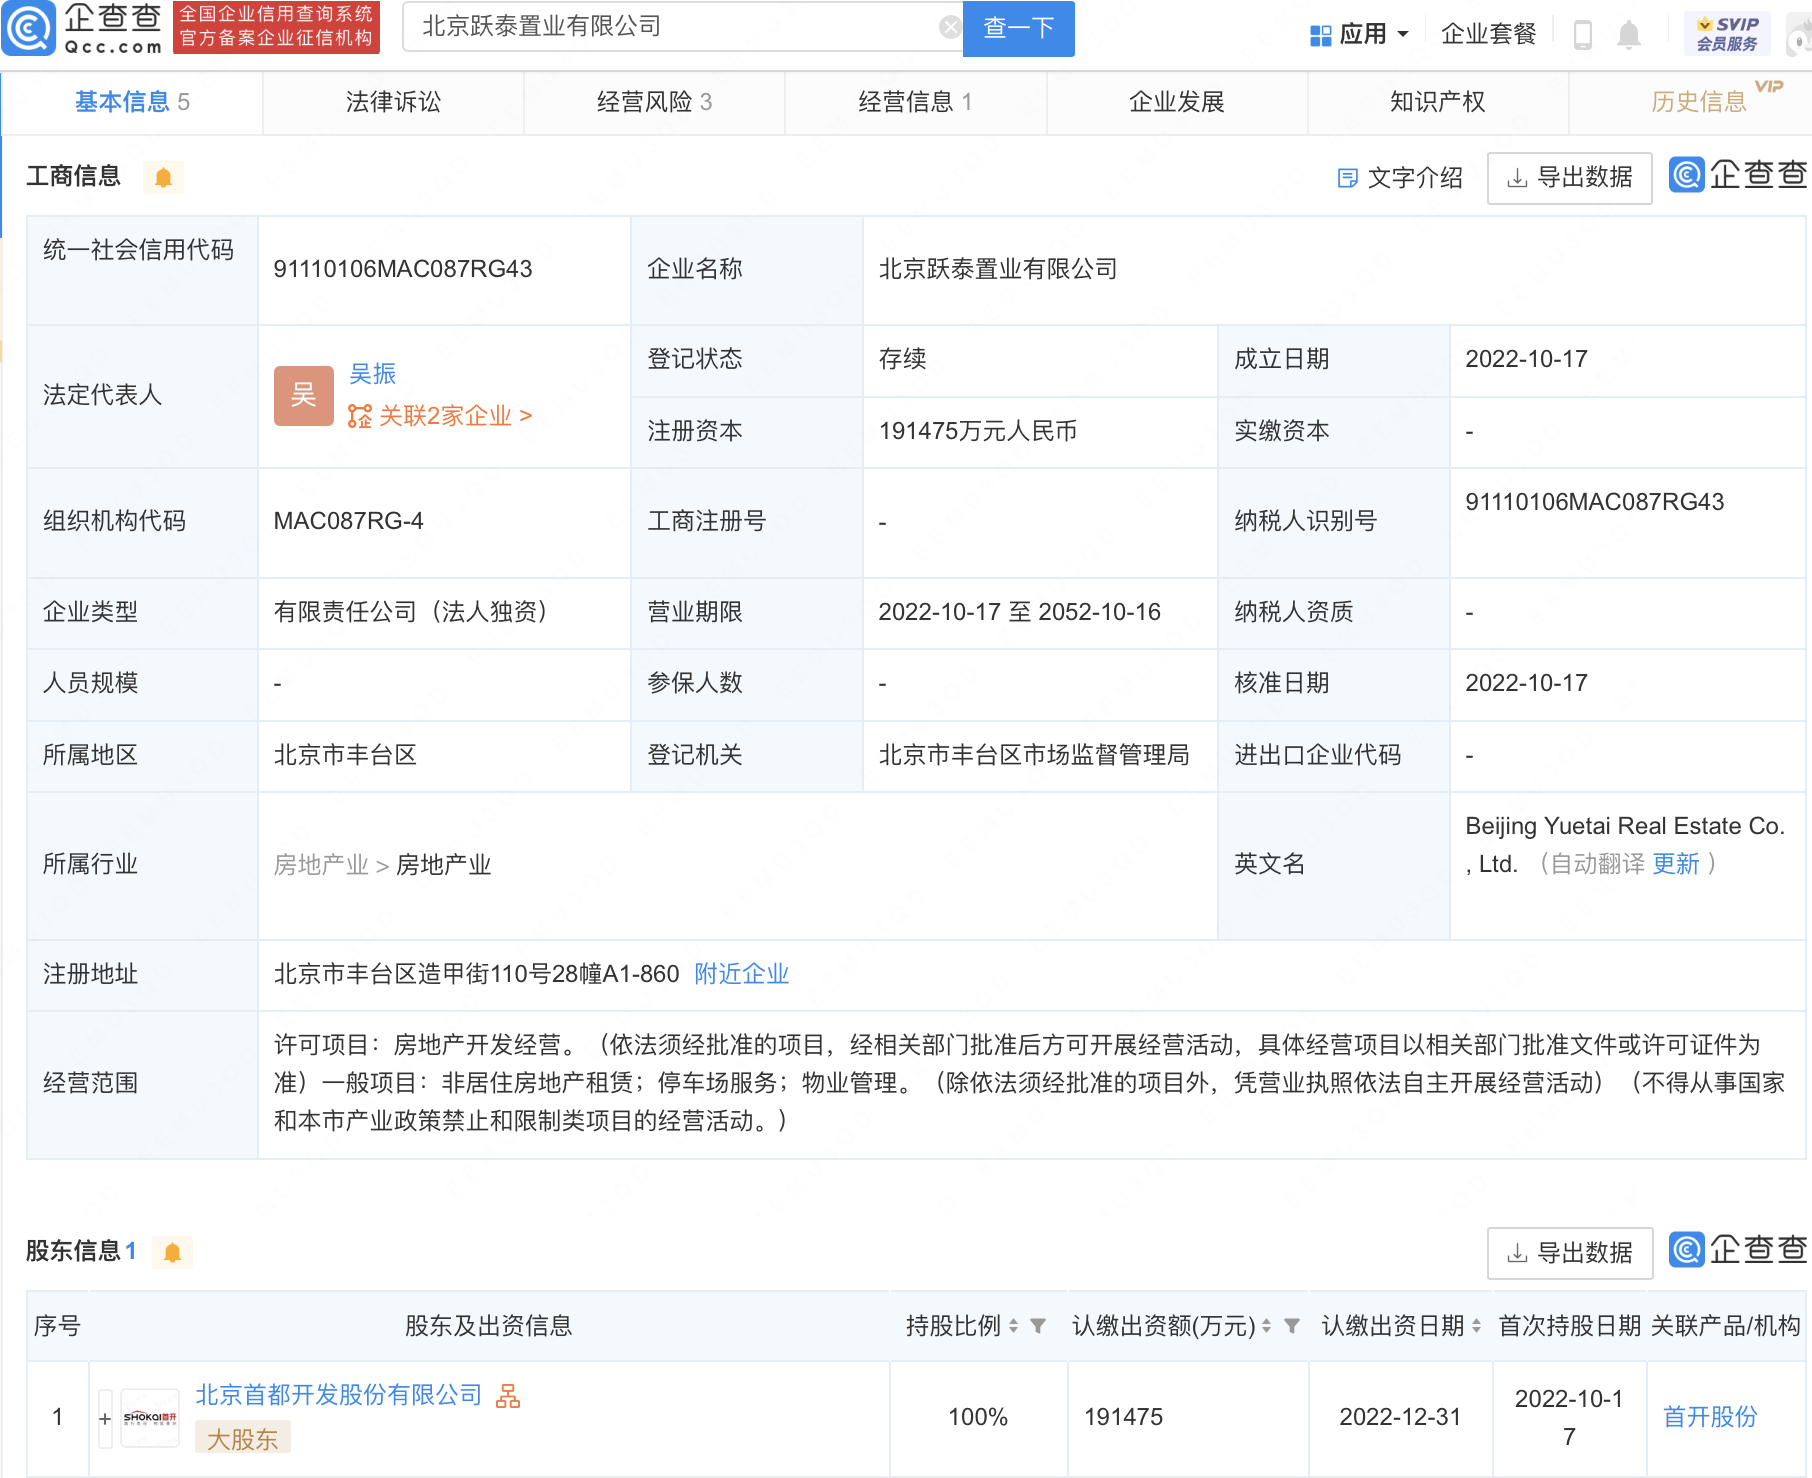1812x1478 pixels.
Task: Switch to the 企业发展 tab
Action: (x=1177, y=102)
